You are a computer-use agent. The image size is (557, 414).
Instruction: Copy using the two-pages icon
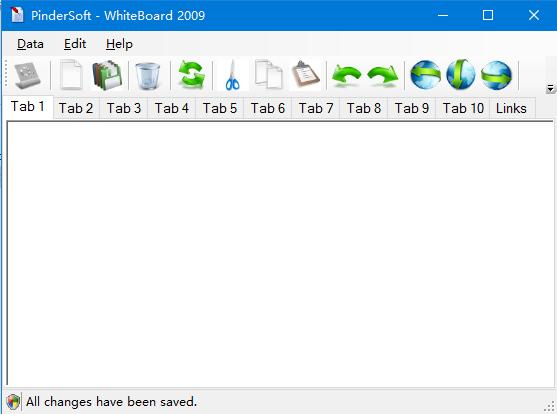[269, 75]
